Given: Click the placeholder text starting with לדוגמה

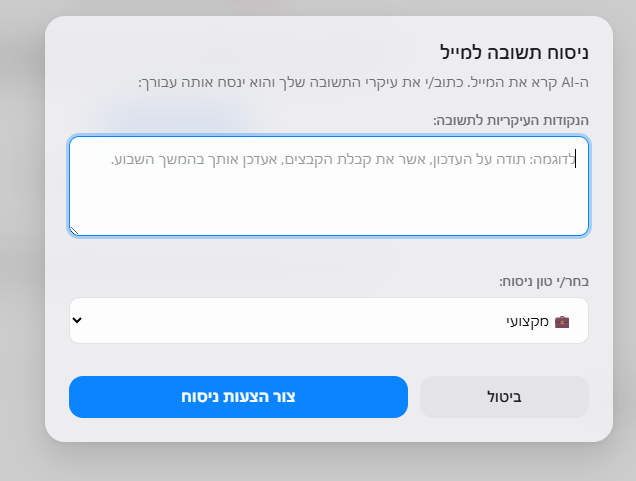Looking at the screenshot, I should pyautogui.click(x=343, y=159).
